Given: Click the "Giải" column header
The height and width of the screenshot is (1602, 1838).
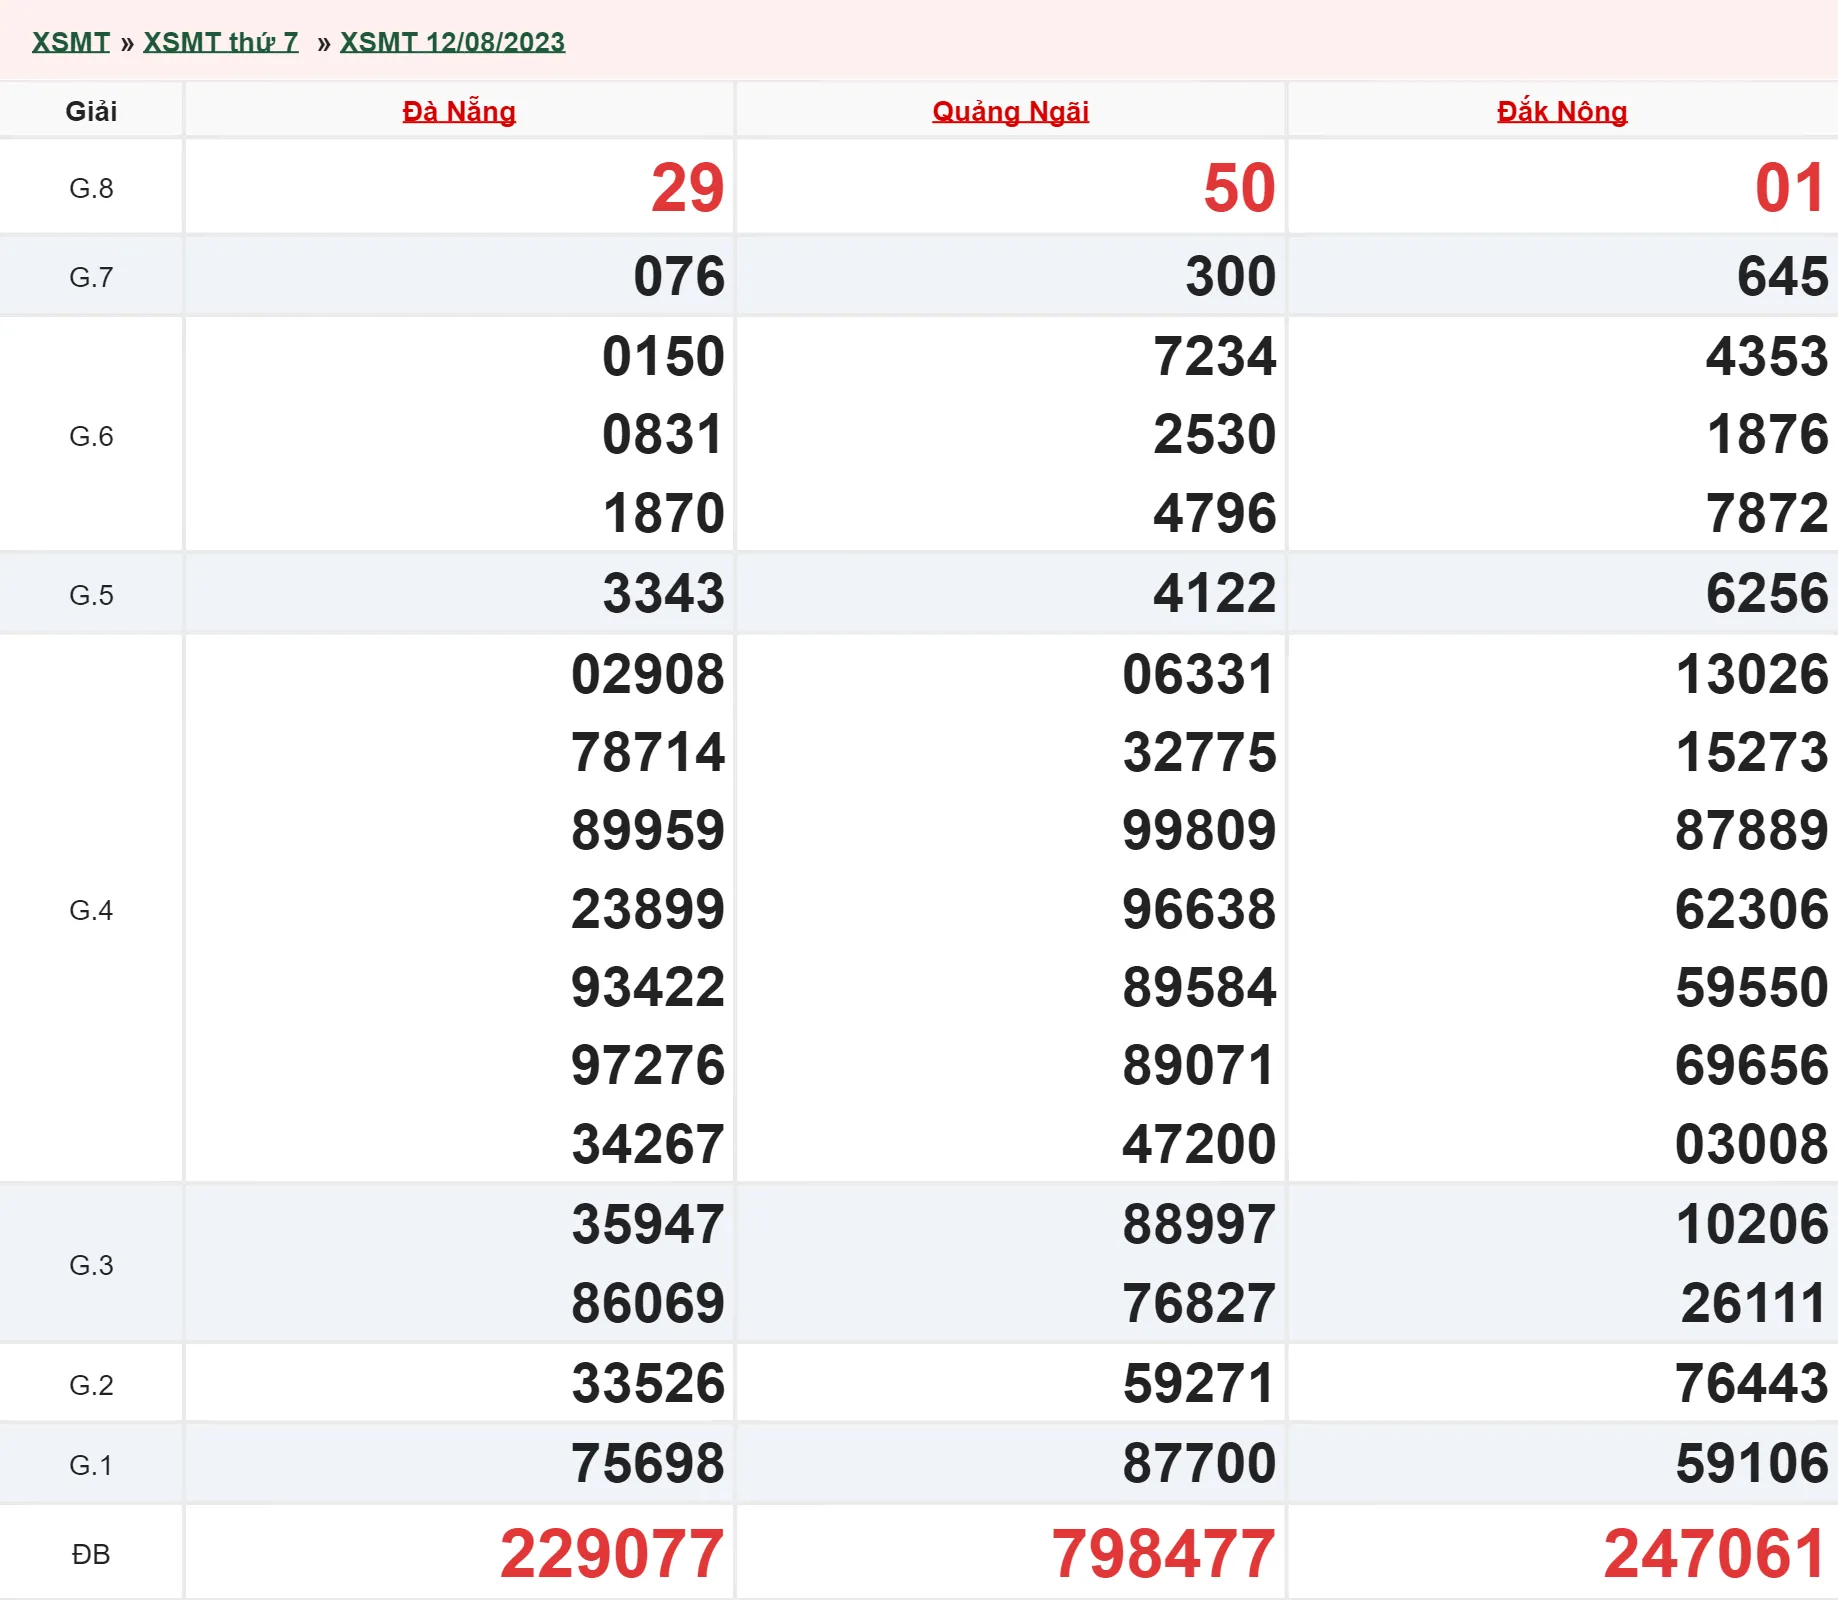Looking at the screenshot, I should click(x=91, y=111).
